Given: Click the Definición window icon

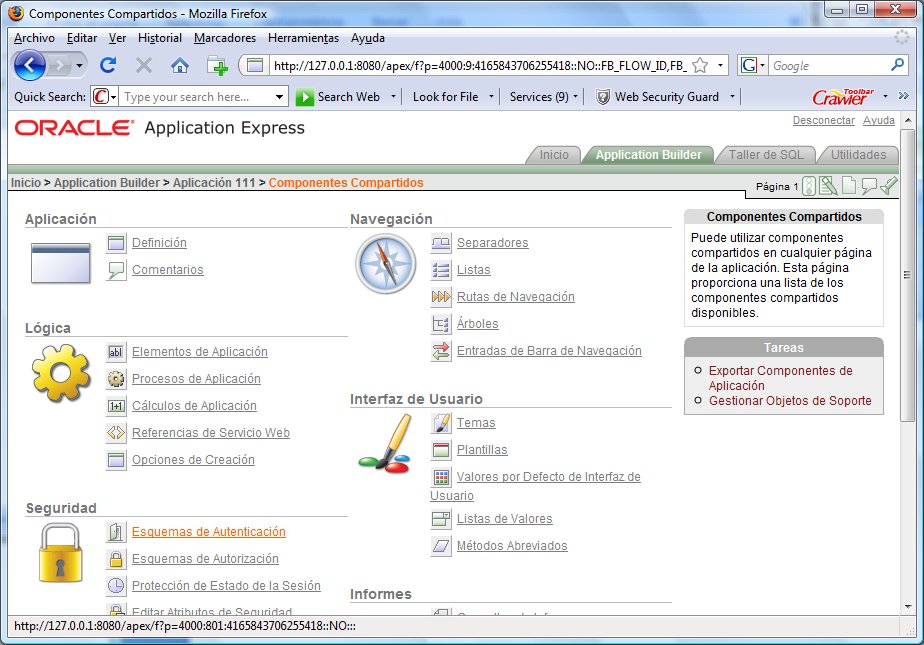Looking at the screenshot, I should 116,243.
